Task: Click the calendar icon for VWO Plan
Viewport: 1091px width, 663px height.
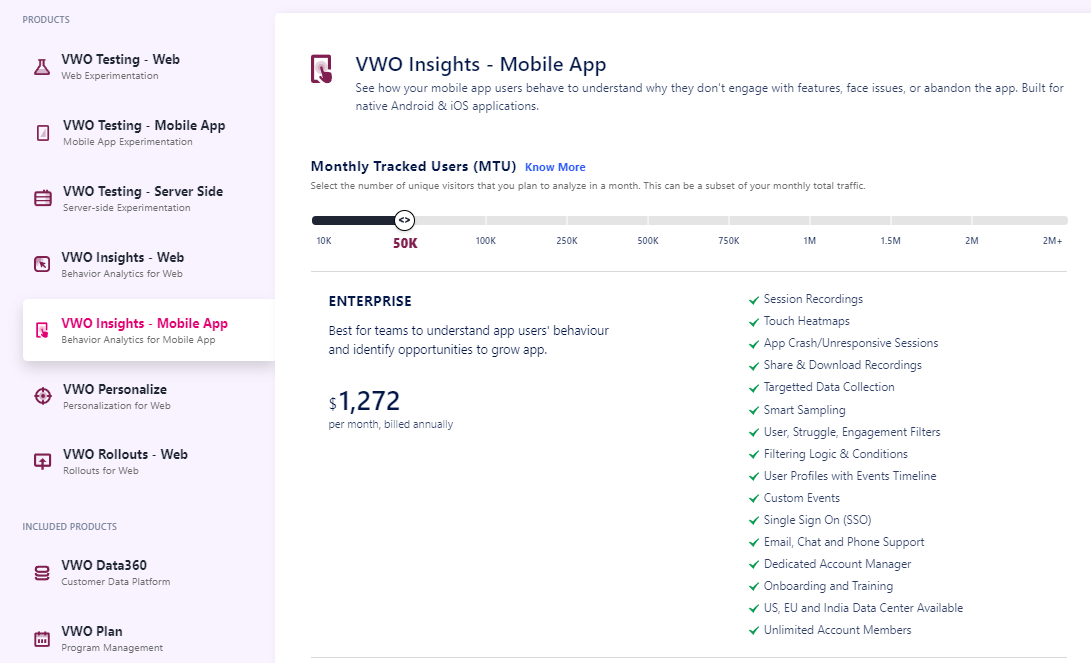Action: click(42, 638)
